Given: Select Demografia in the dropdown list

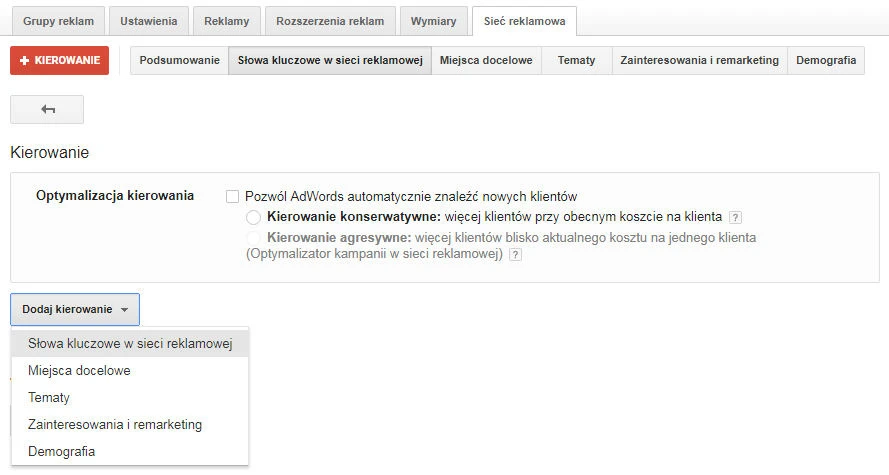Looking at the screenshot, I should click(x=62, y=452).
